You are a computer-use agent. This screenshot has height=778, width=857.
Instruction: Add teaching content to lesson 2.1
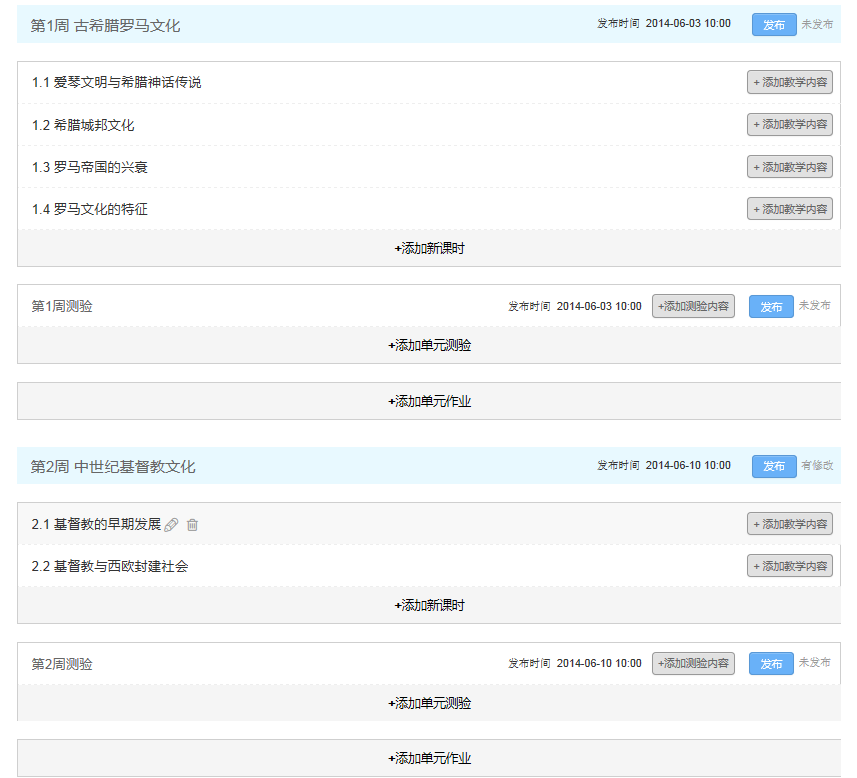tap(790, 524)
